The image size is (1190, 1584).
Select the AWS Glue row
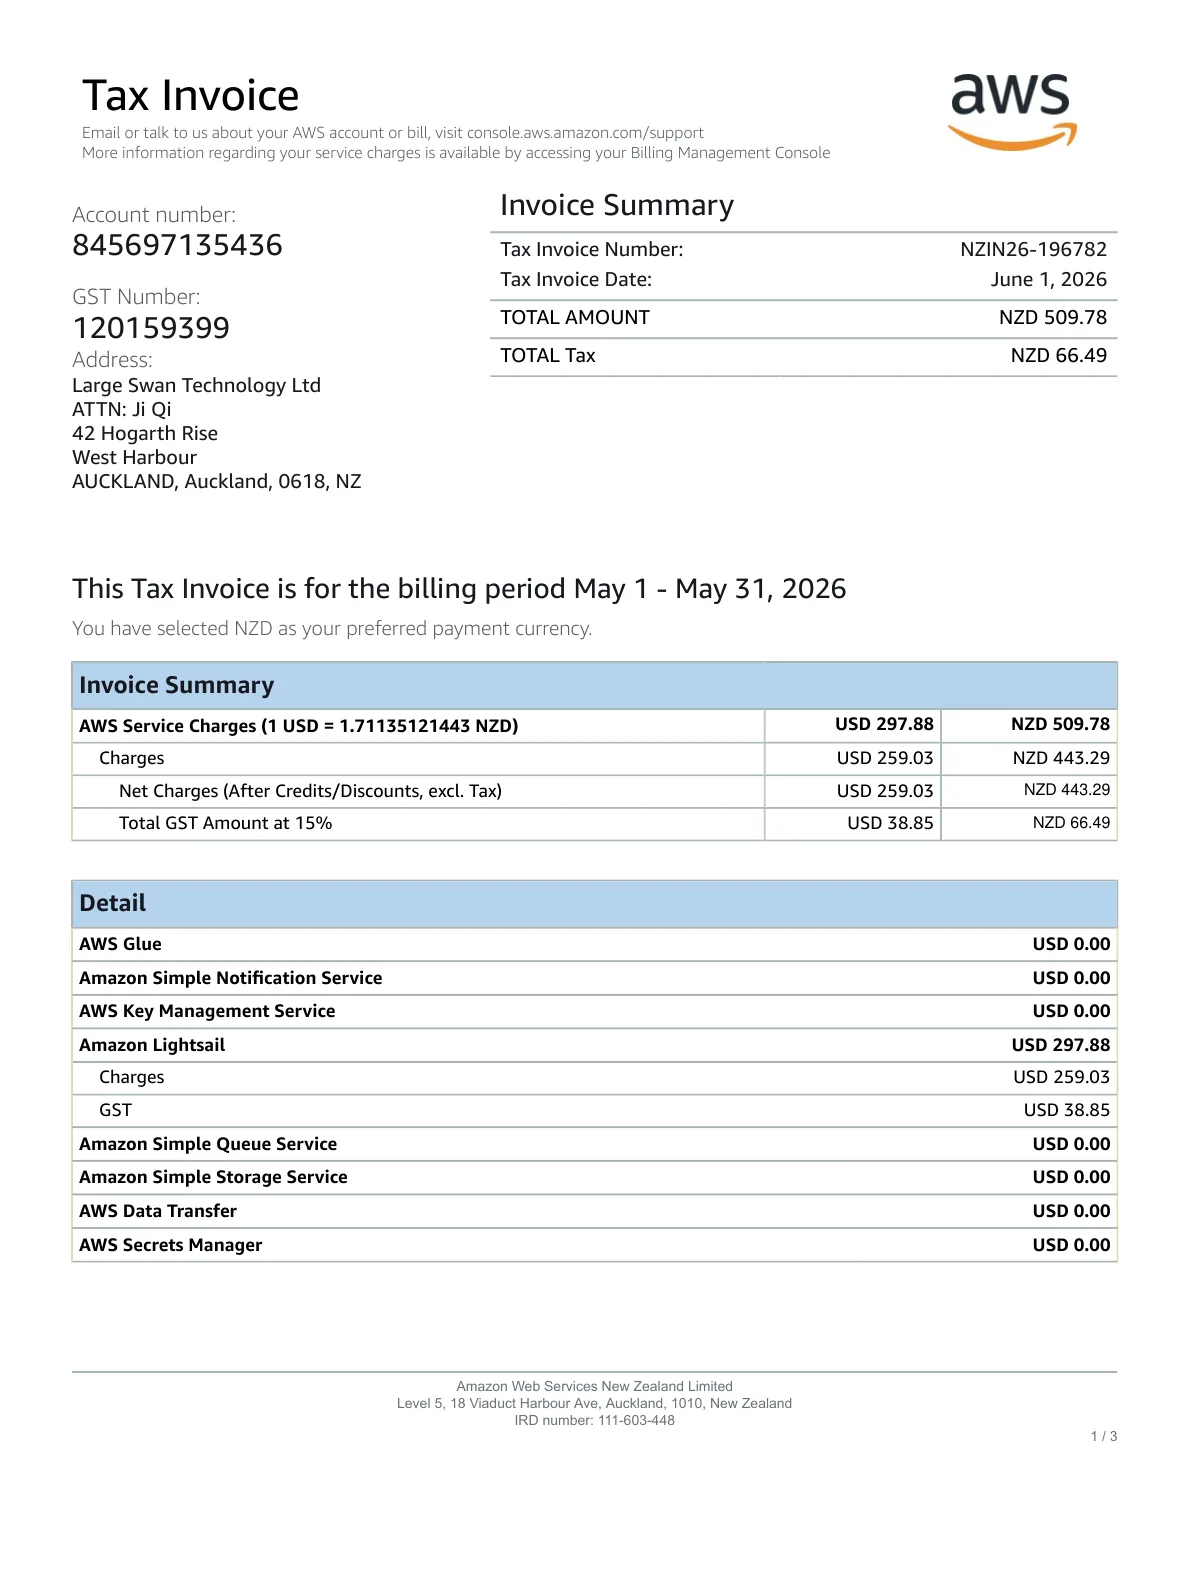tap(594, 944)
